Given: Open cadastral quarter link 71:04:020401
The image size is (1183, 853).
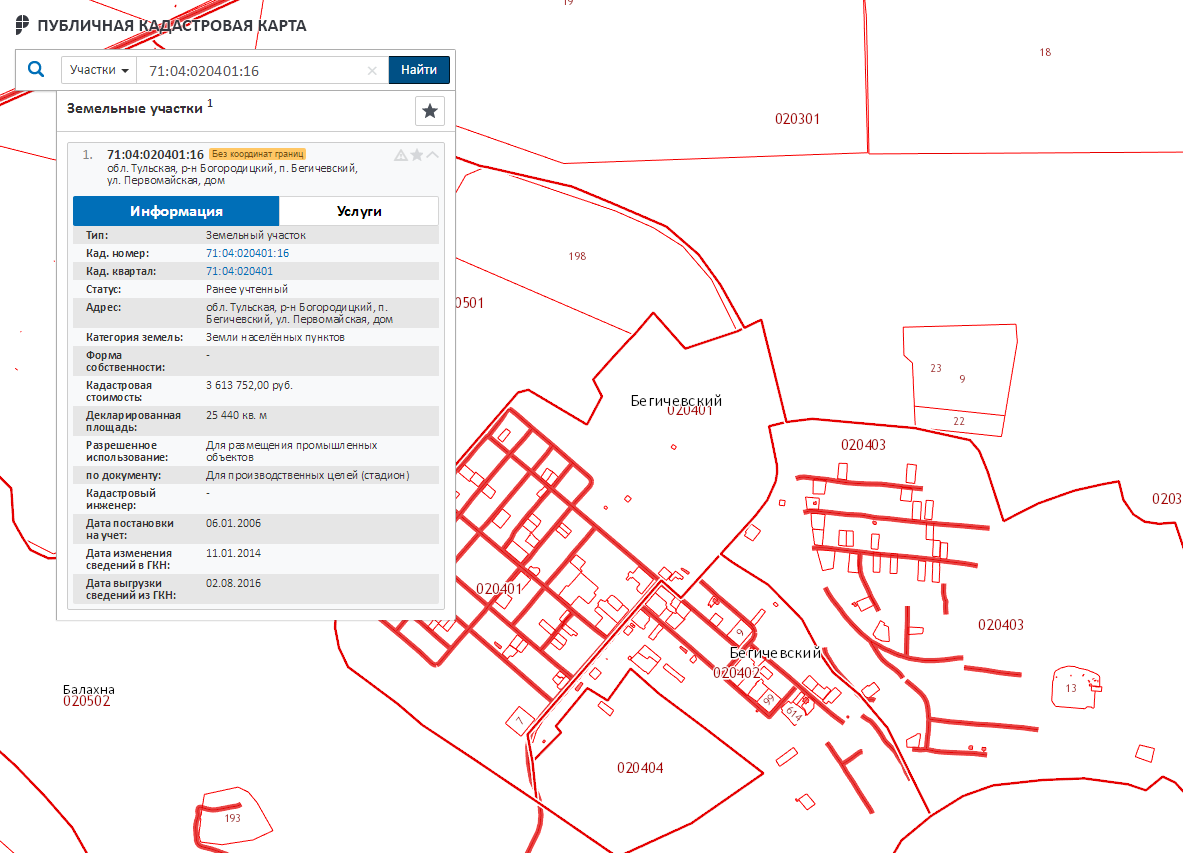Looking at the screenshot, I should coord(239,271).
